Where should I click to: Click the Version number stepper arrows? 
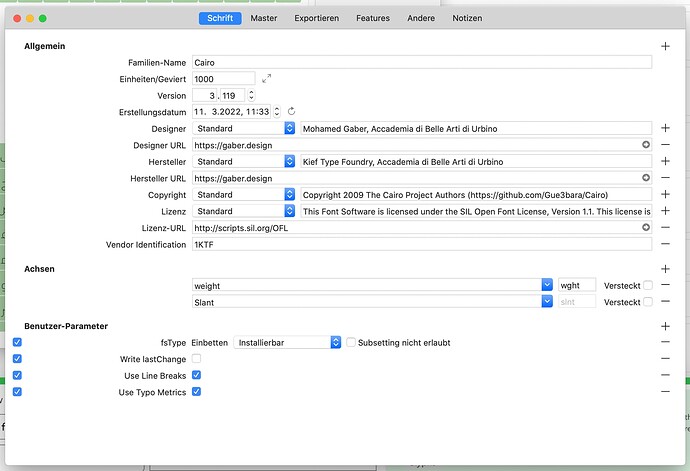251,95
